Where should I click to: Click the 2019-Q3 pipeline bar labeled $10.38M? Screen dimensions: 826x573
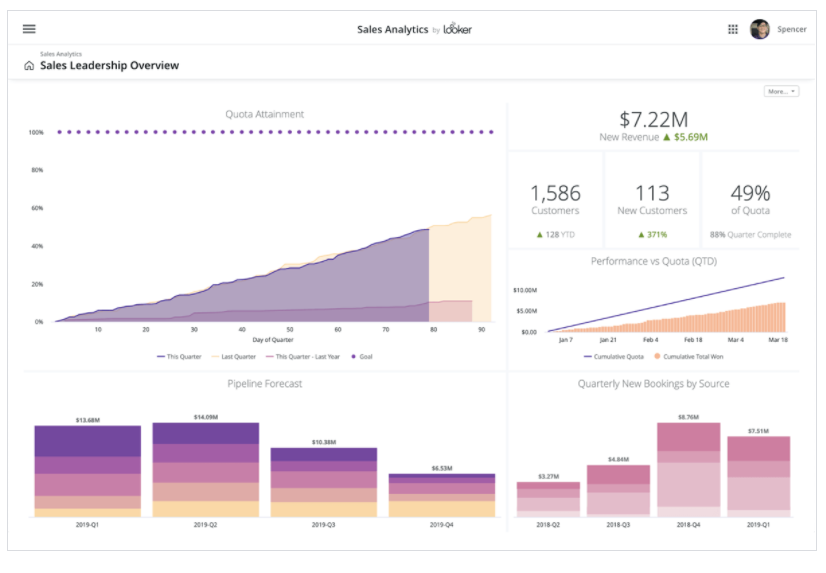point(323,482)
